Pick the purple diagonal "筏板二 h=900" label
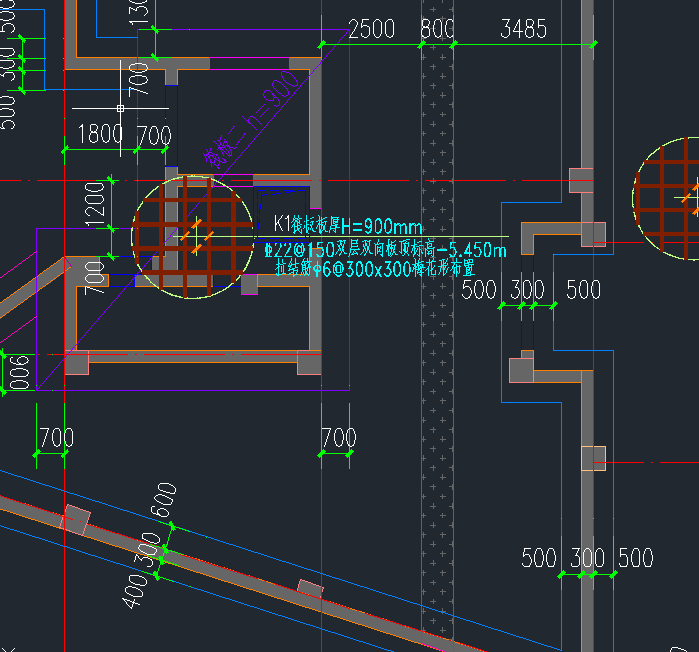The height and width of the screenshot is (652, 699). [x=251, y=119]
